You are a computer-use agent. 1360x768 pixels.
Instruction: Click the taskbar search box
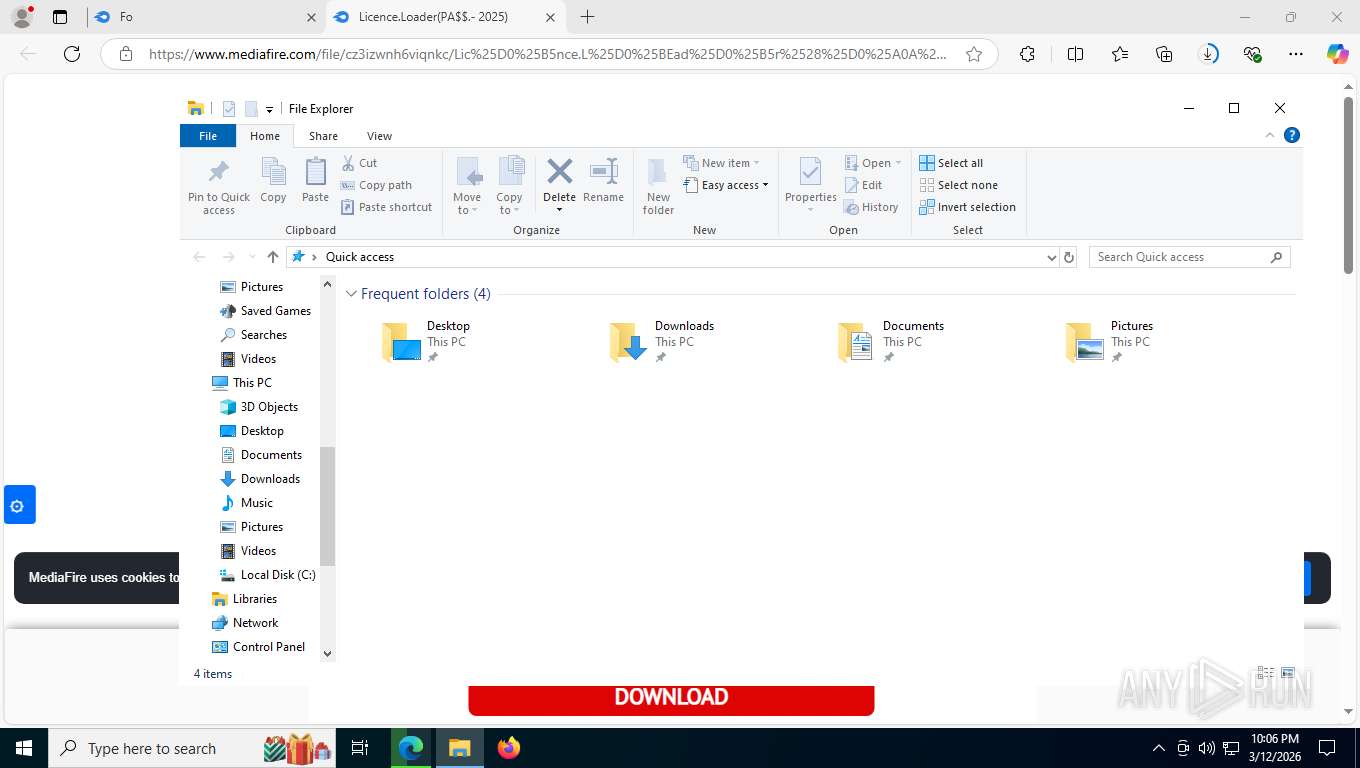click(193, 748)
